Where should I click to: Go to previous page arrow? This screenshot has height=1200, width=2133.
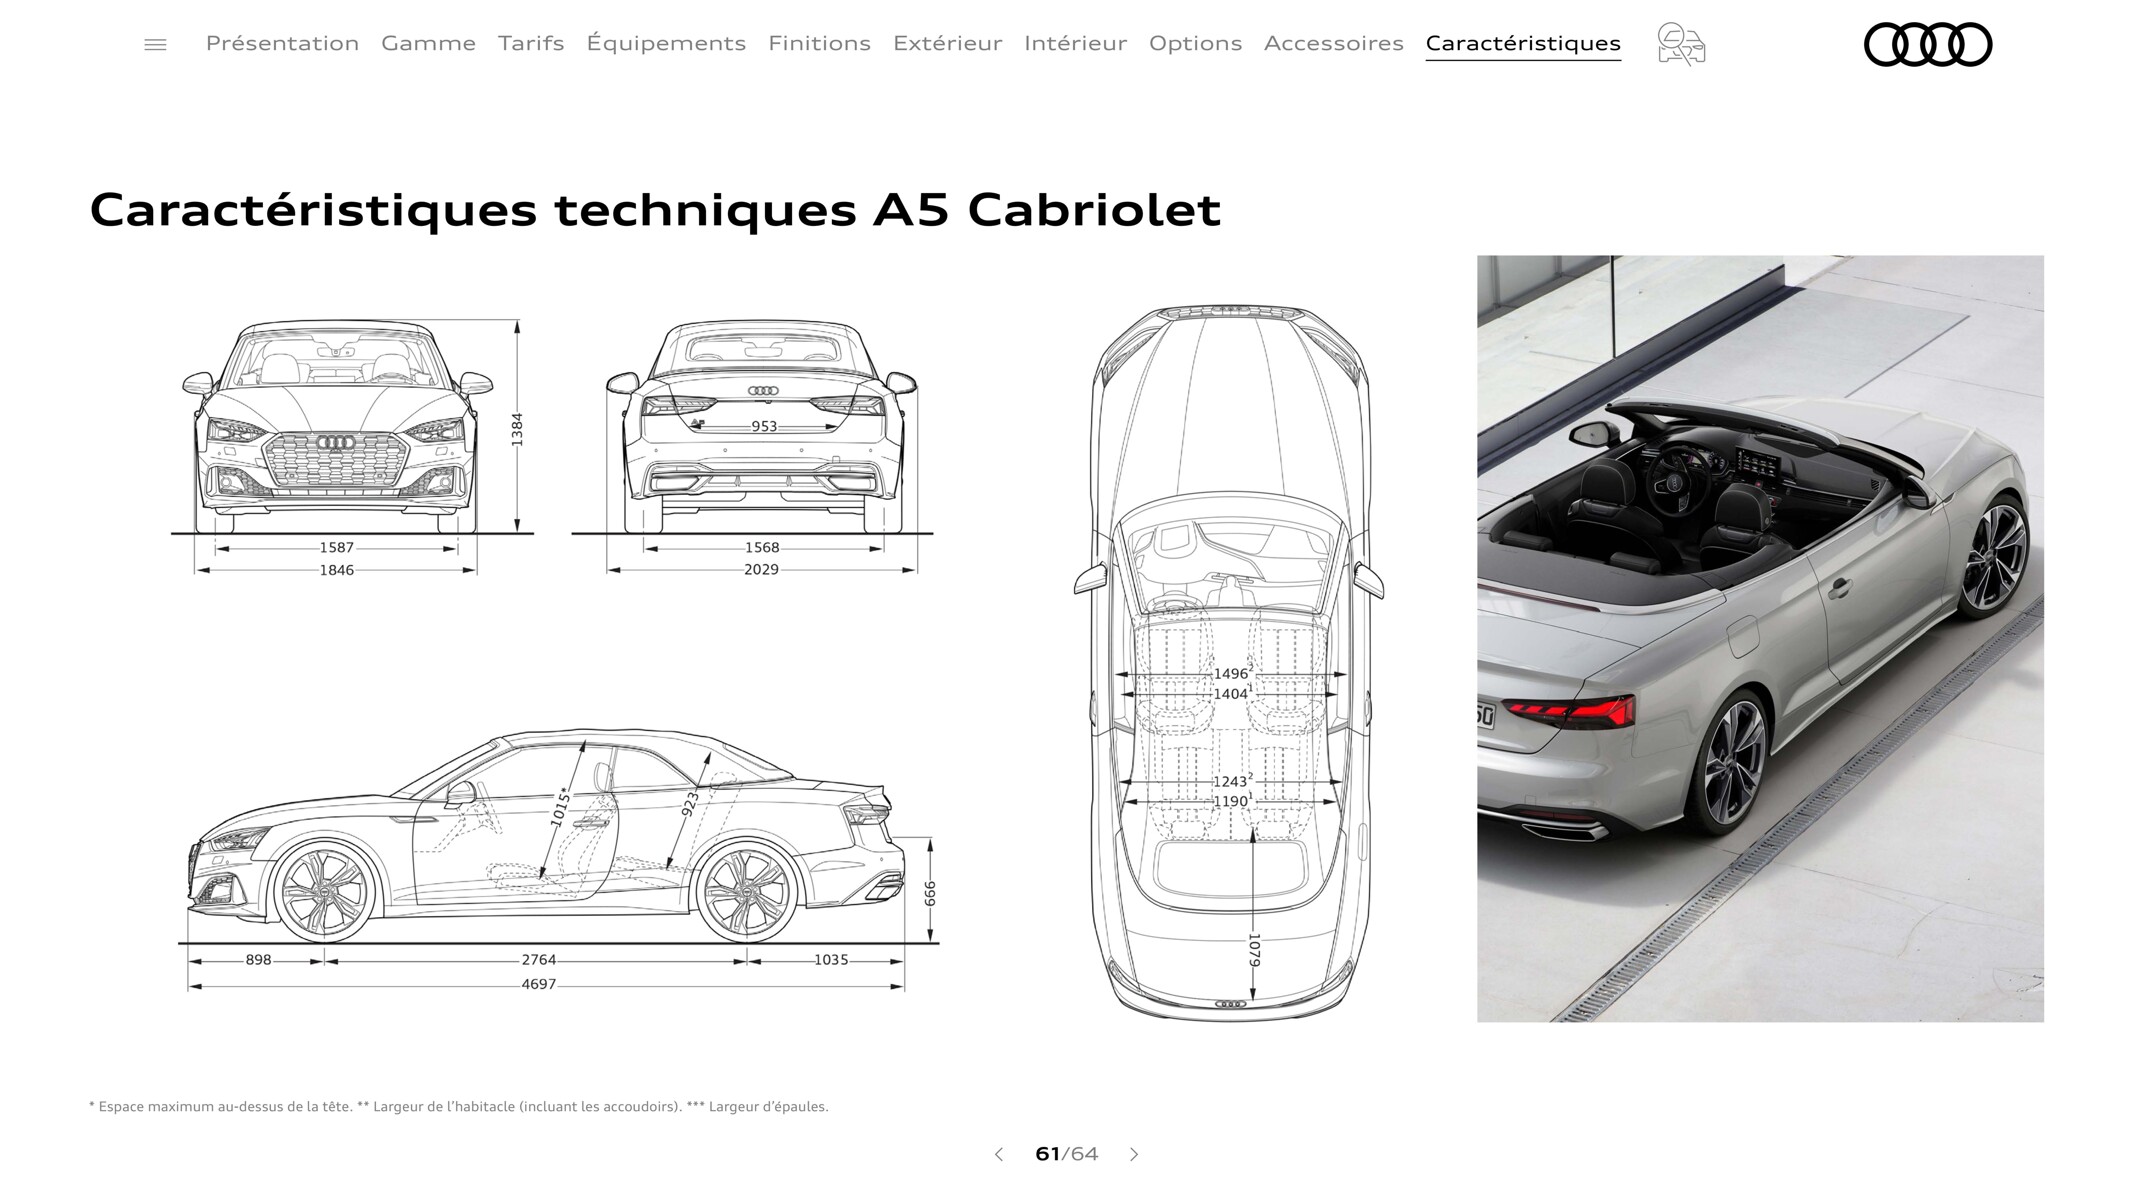click(x=999, y=1154)
